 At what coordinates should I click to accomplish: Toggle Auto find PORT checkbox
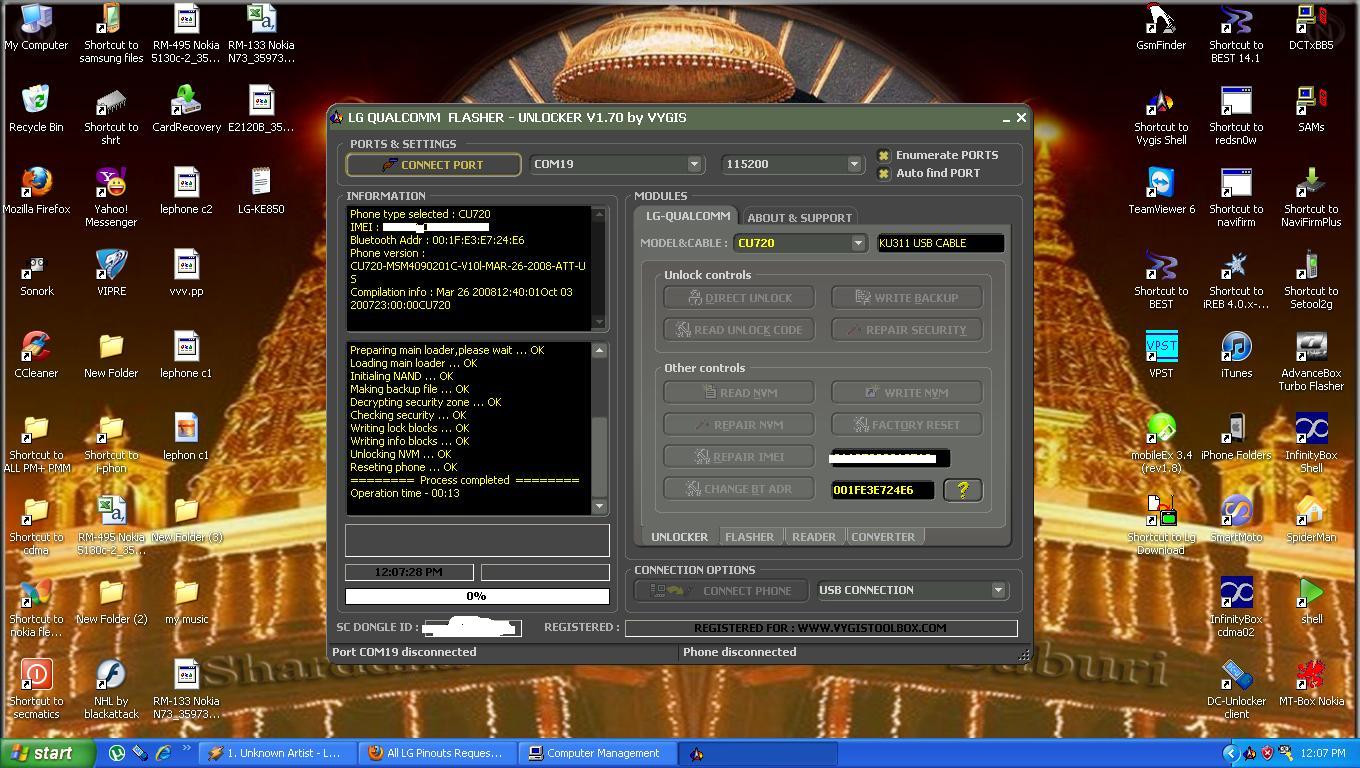tap(884, 173)
